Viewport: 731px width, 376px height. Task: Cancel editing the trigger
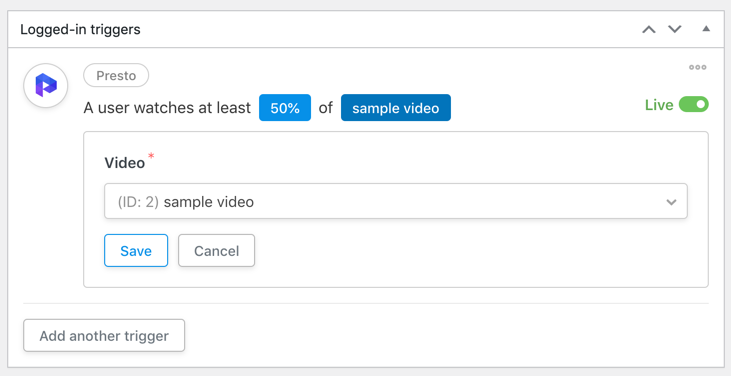pos(216,251)
